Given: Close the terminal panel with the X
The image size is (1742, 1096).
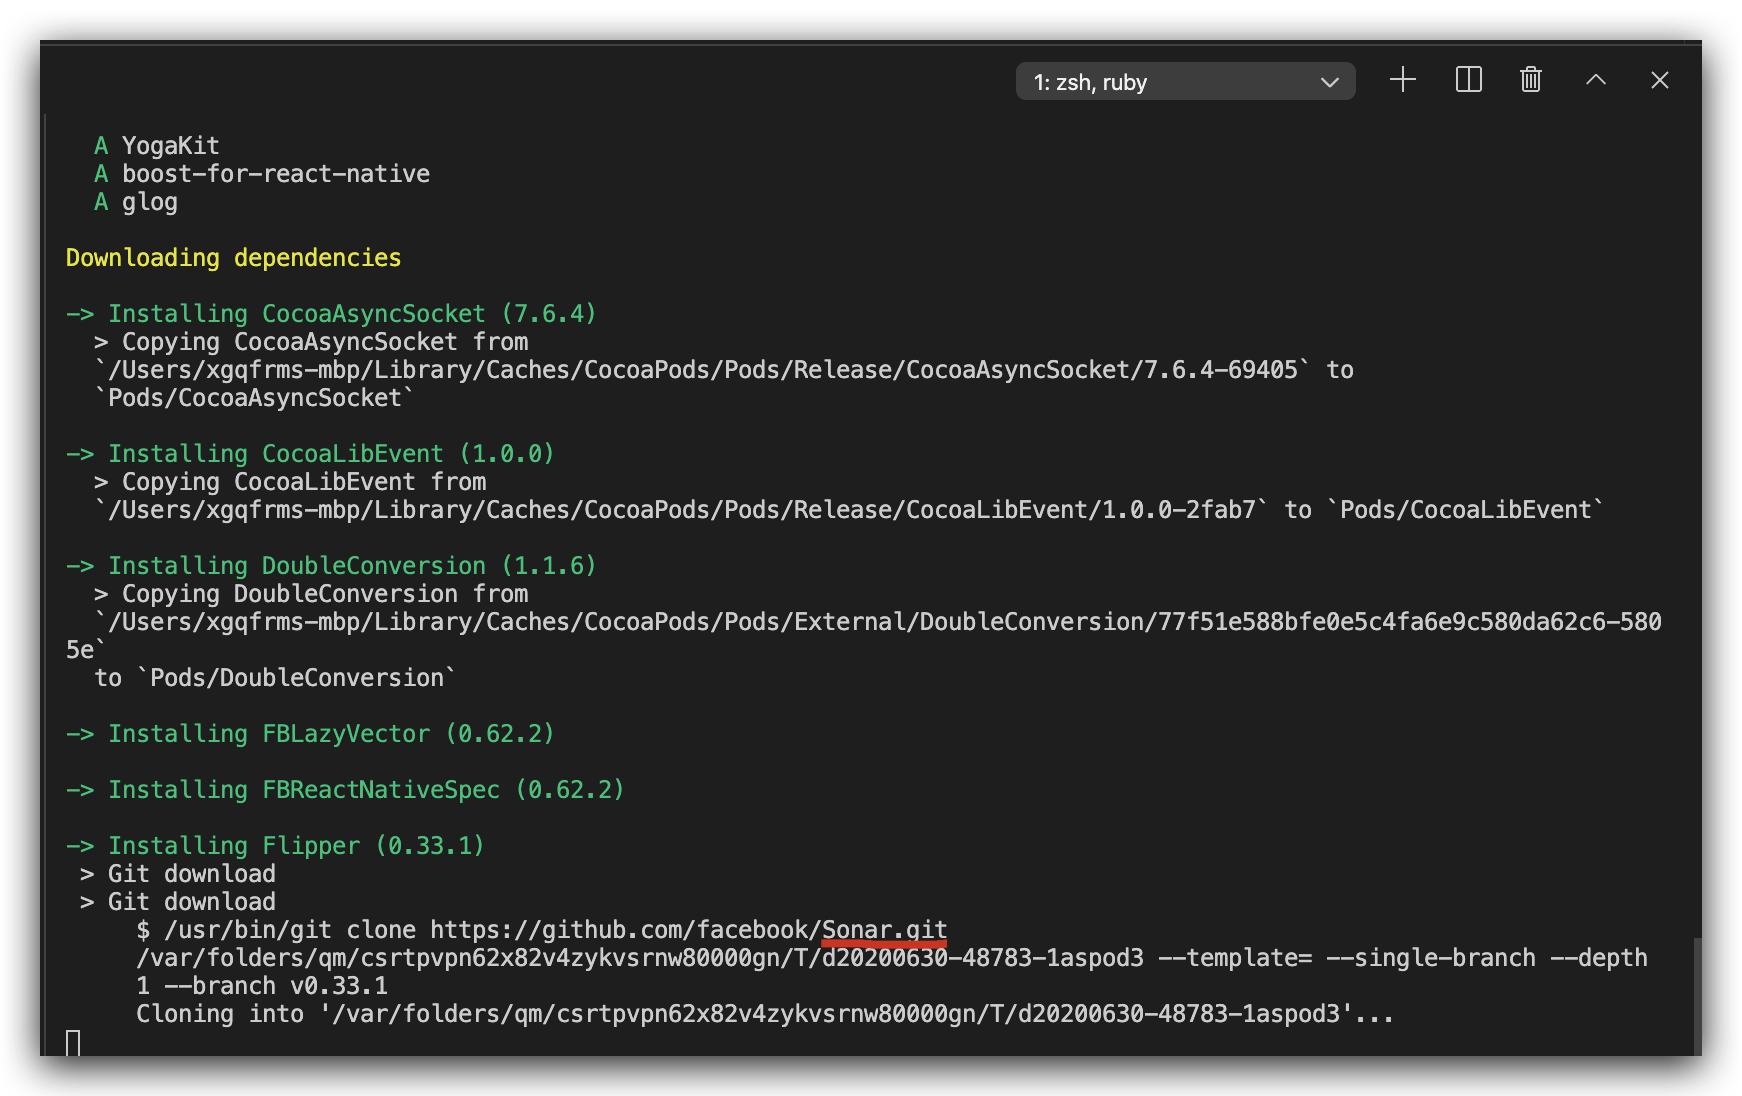Looking at the screenshot, I should tap(1660, 80).
